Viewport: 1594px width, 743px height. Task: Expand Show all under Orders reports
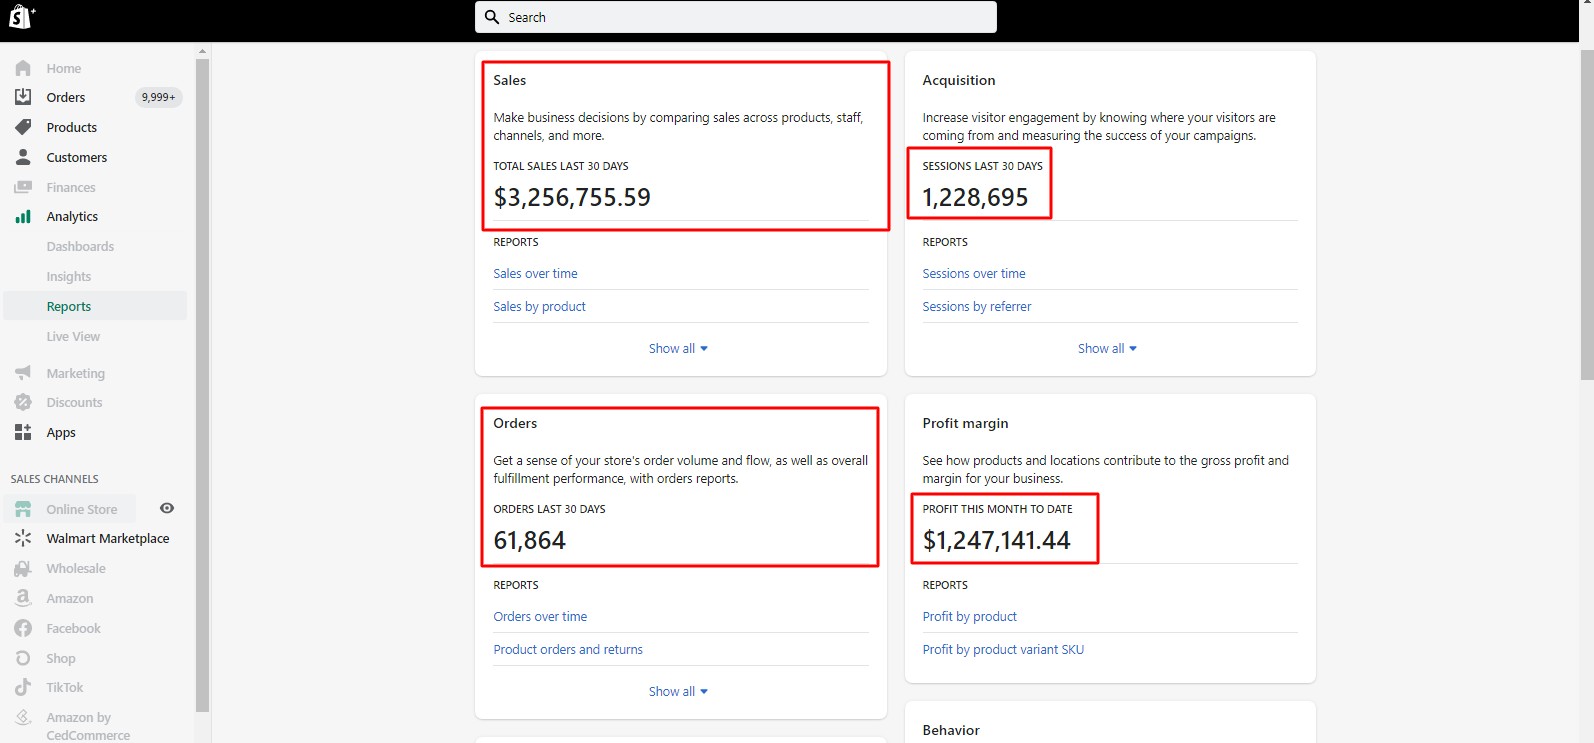click(x=678, y=691)
